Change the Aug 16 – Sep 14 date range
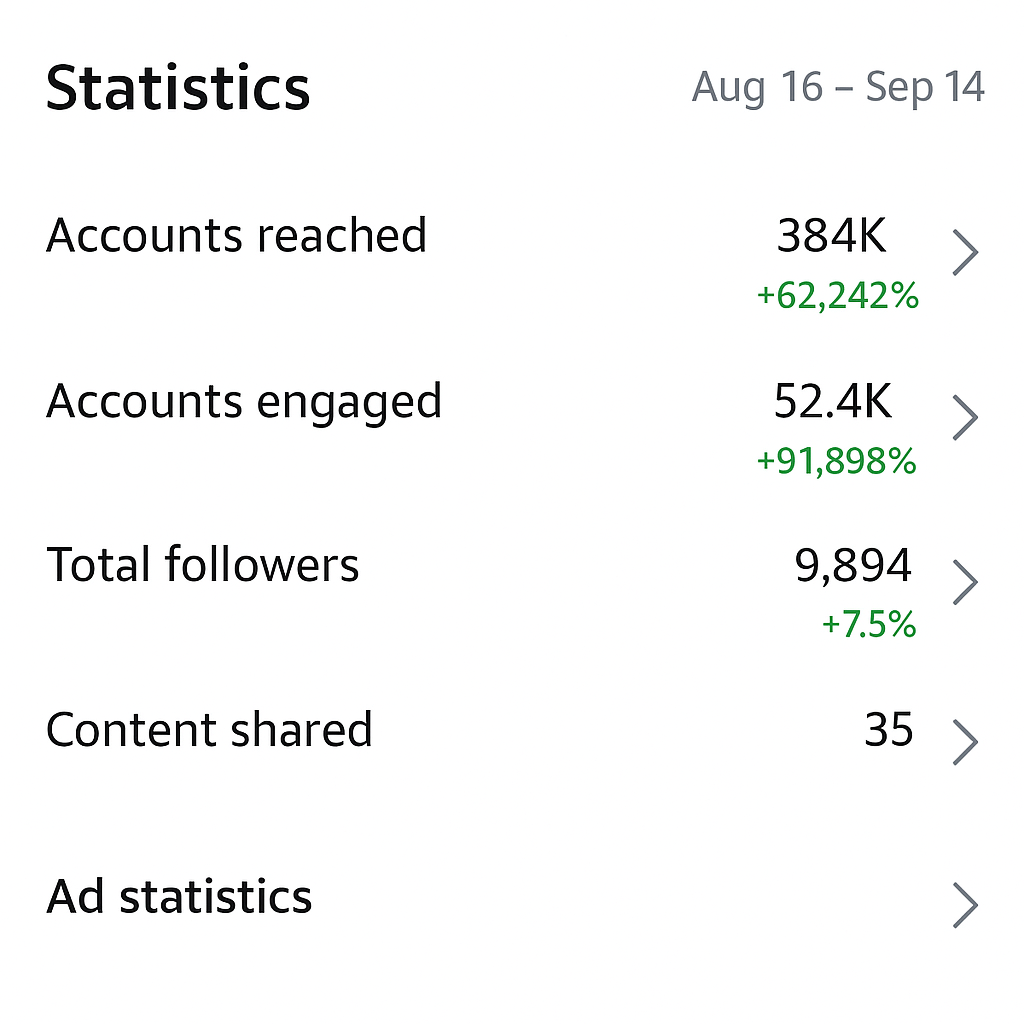Viewport: 1024px width, 1024px height. (x=838, y=88)
